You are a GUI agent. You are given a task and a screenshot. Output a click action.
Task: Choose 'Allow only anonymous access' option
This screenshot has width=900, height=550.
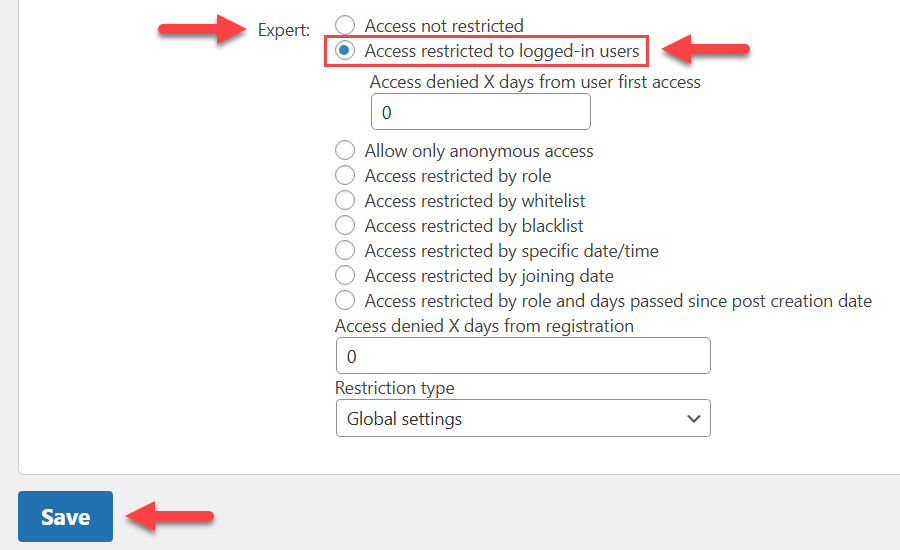[345, 150]
